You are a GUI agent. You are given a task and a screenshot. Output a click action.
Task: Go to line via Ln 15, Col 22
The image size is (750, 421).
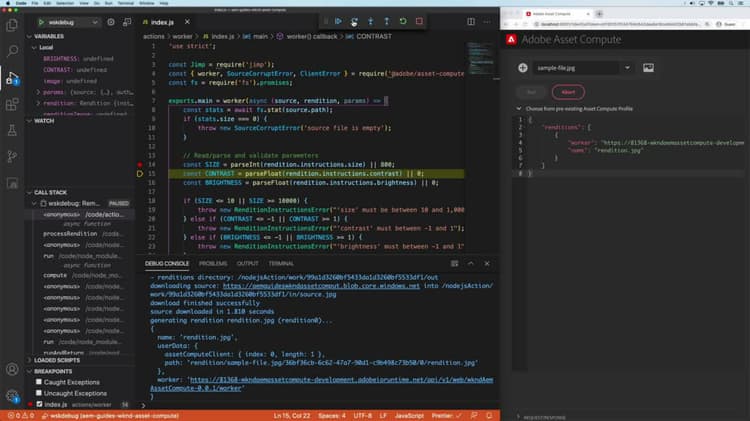point(291,416)
